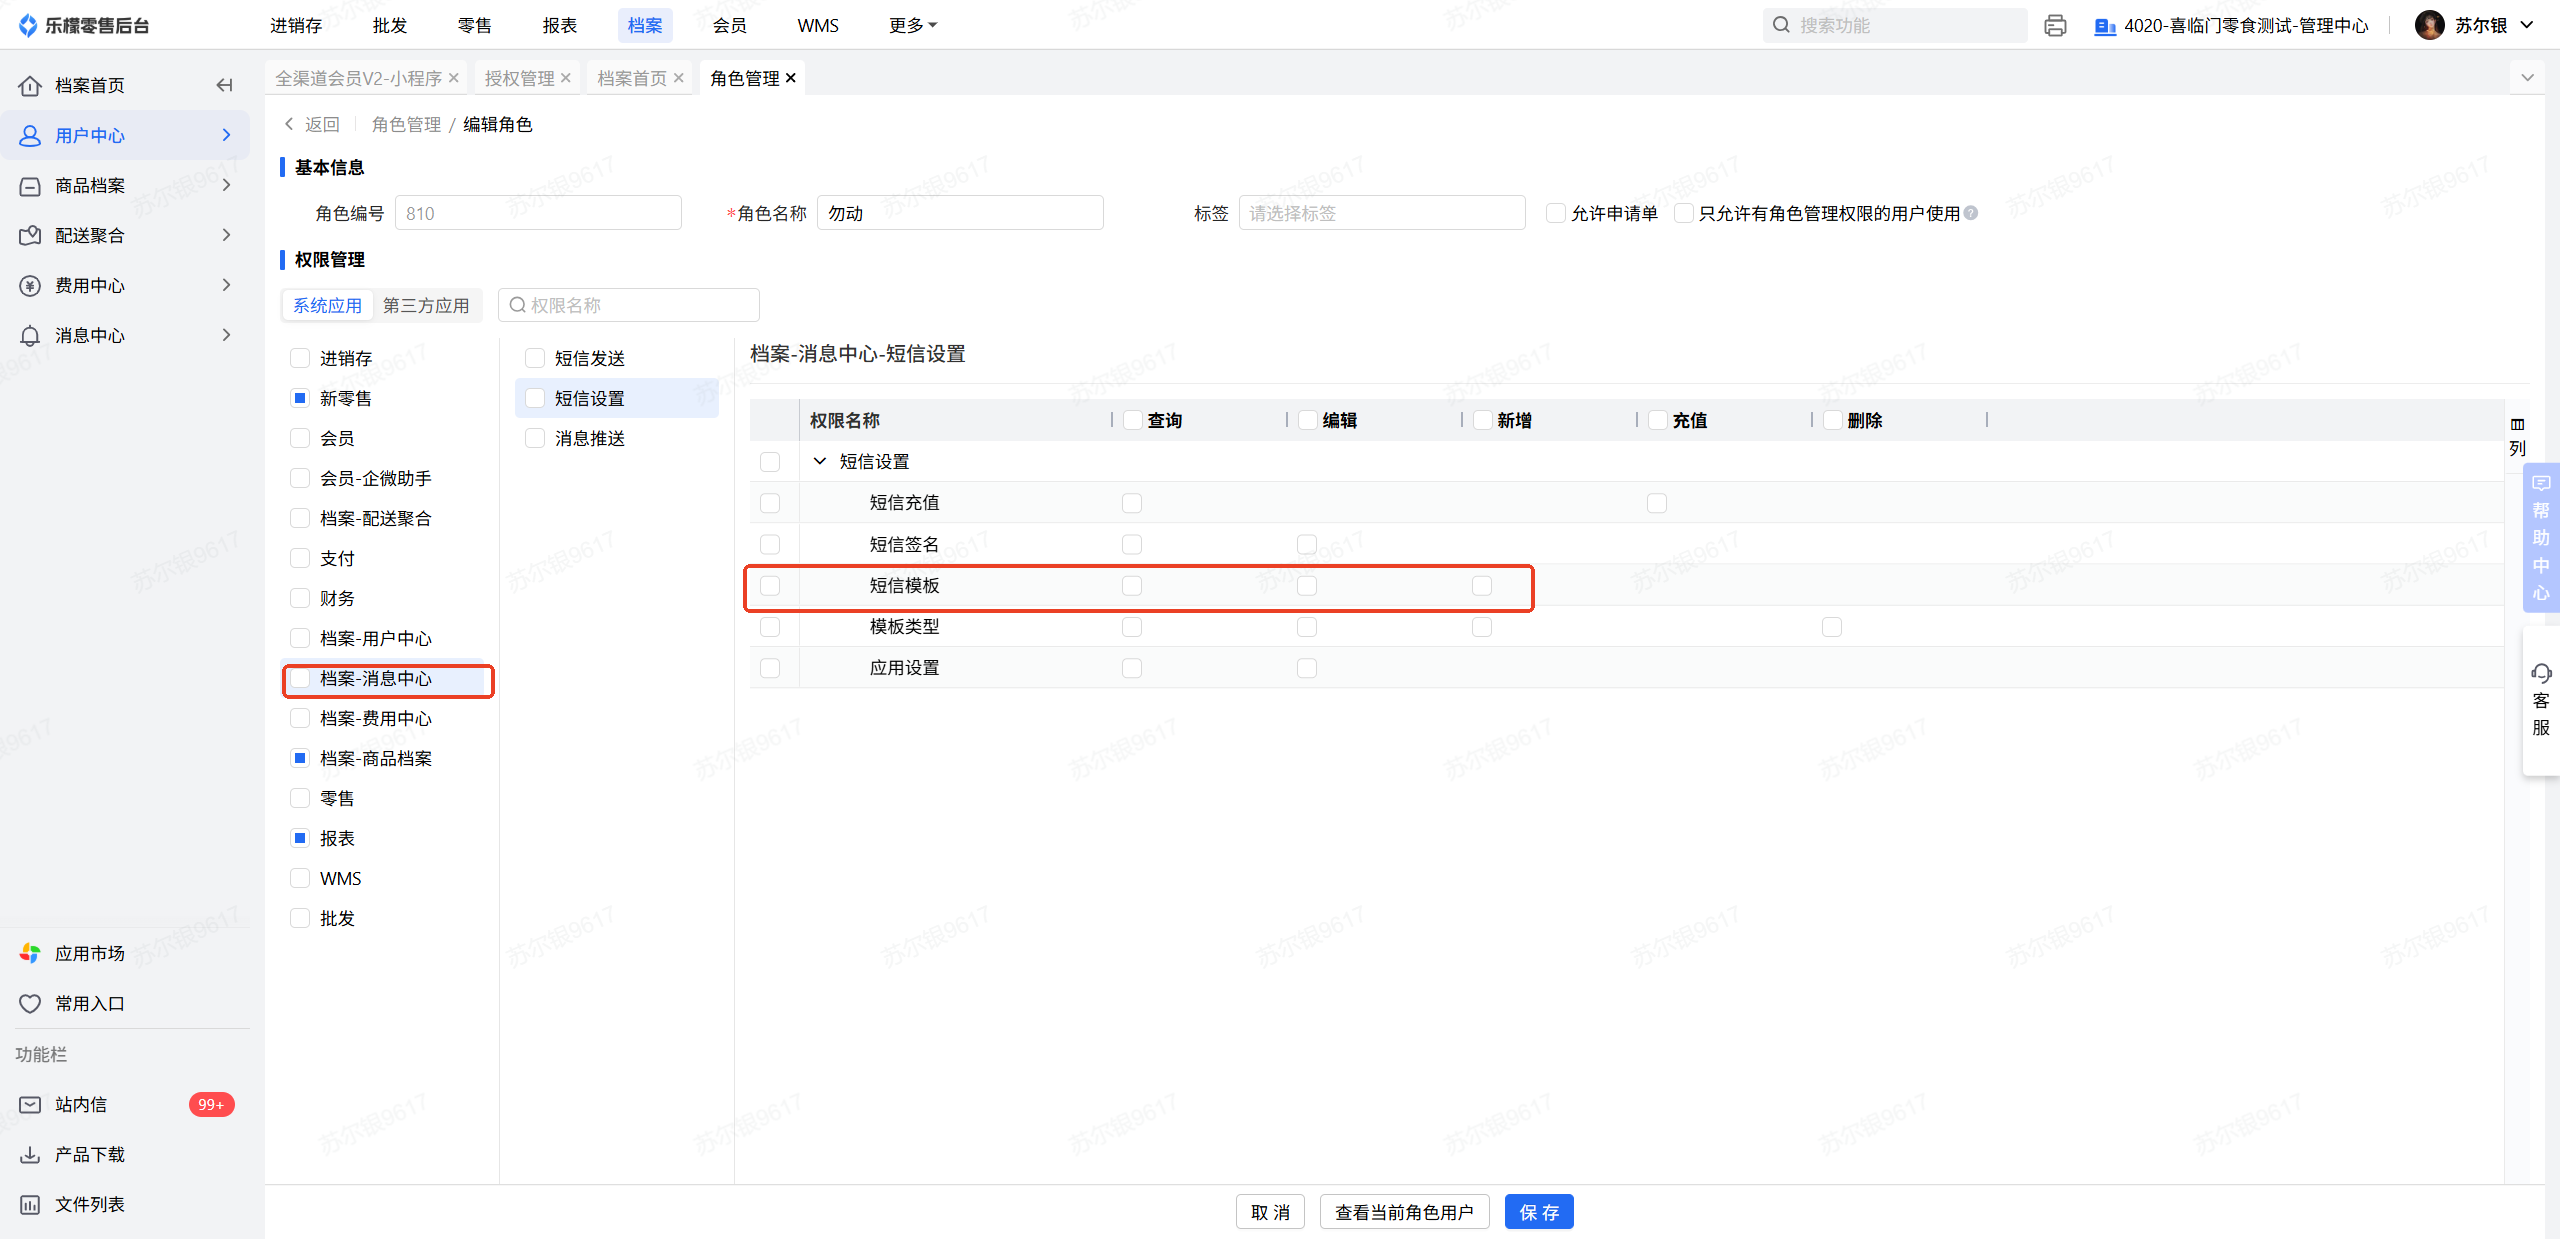2560x1239 pixels.
Task: Open 应用市场 from the sidebar
Action: [x=89, y=953]
